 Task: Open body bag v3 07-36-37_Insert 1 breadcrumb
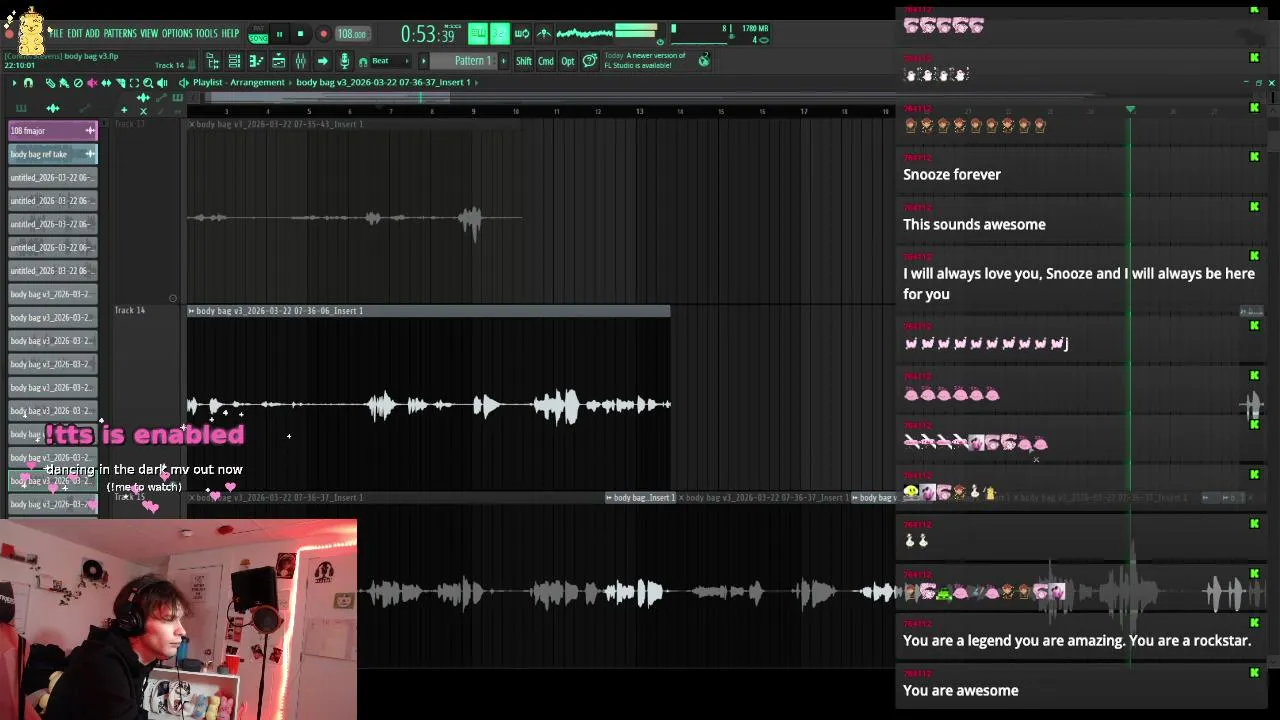click(x=383, y=82)
